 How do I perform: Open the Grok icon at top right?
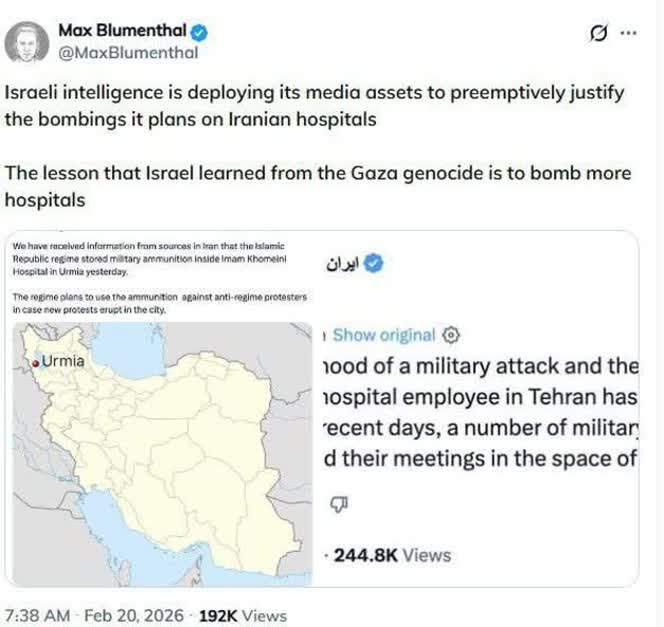pos(598,32)
